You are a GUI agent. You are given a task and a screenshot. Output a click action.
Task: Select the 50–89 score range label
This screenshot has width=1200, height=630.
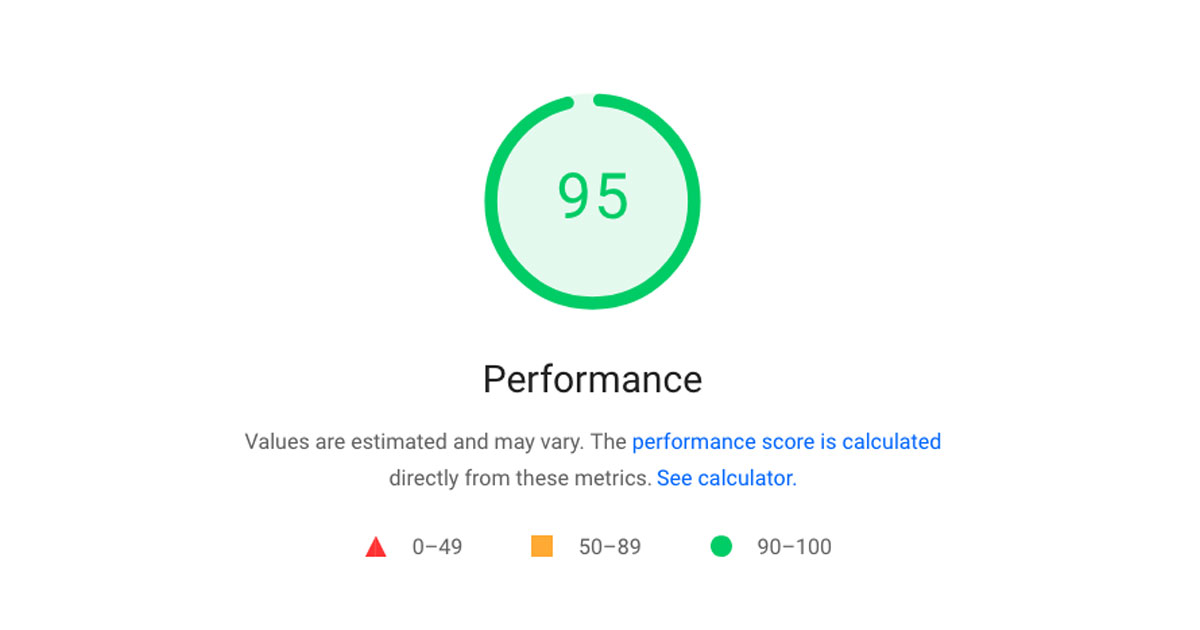[610, 547]
